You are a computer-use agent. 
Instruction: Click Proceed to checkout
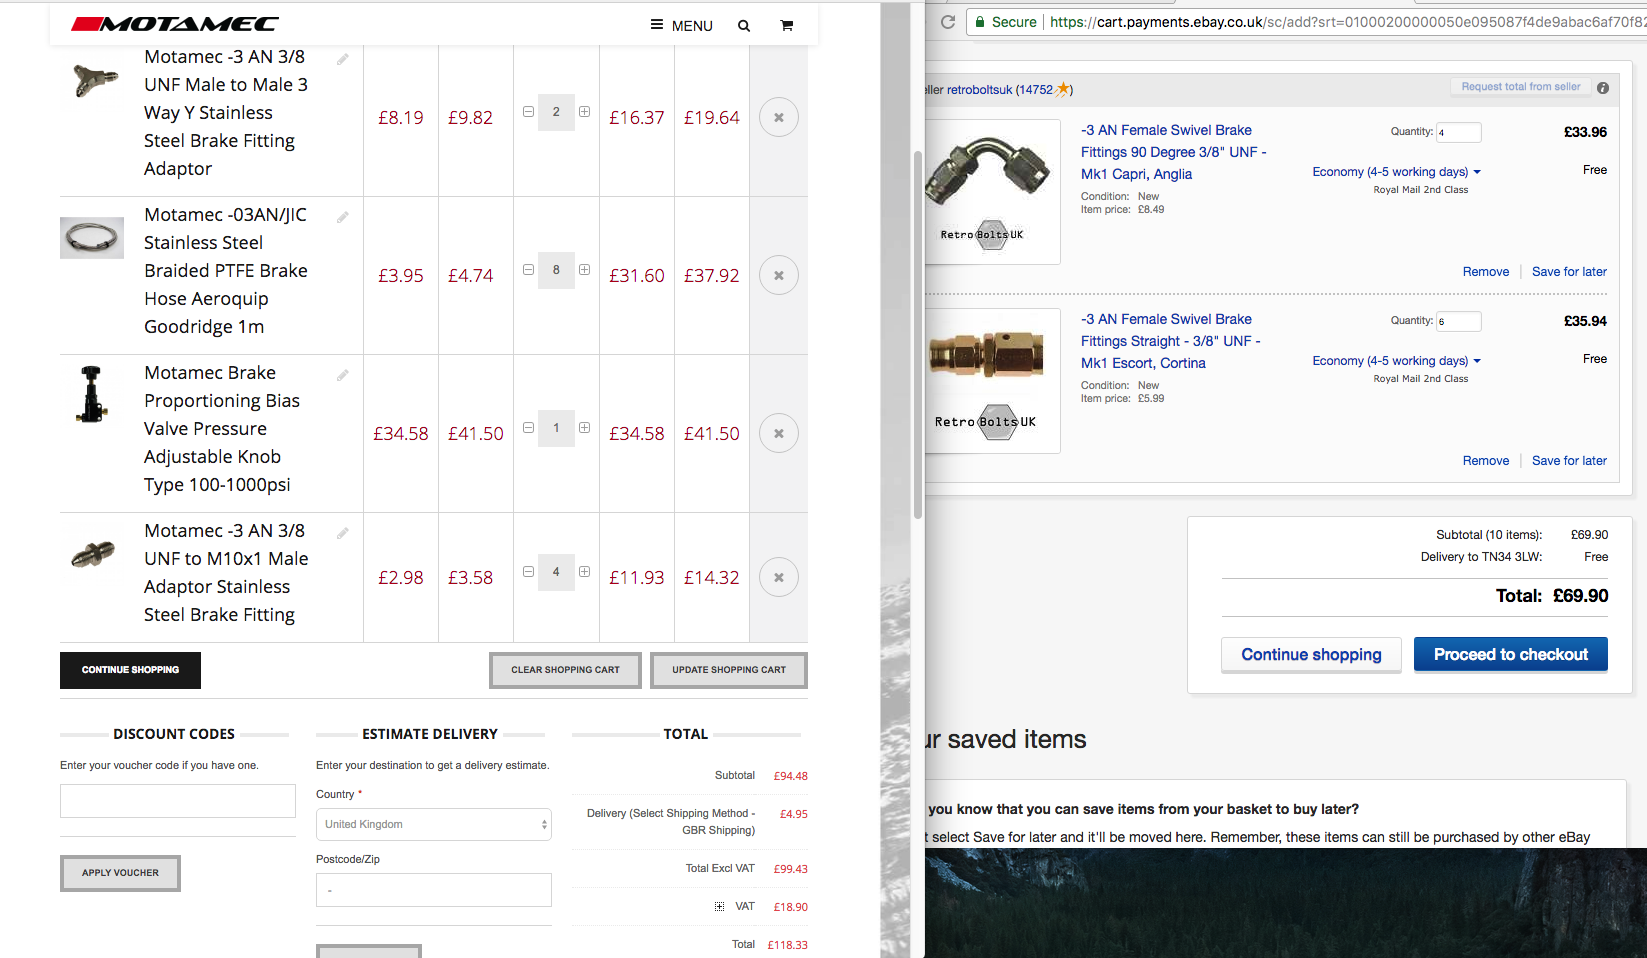point(1510,655)
